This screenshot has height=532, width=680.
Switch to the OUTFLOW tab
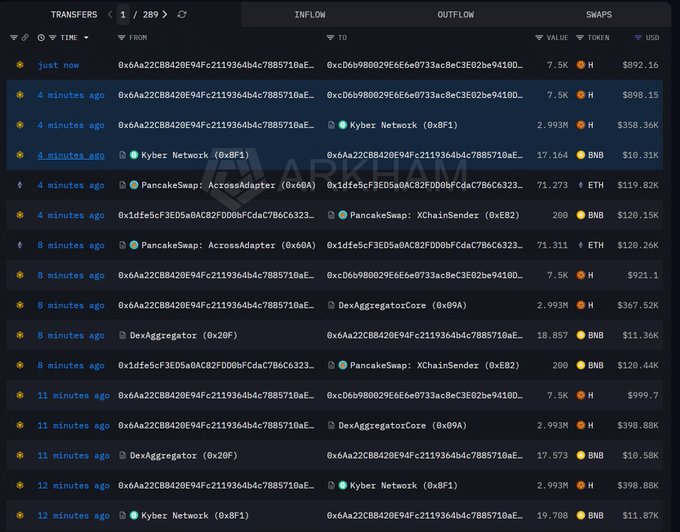(456, 15)
